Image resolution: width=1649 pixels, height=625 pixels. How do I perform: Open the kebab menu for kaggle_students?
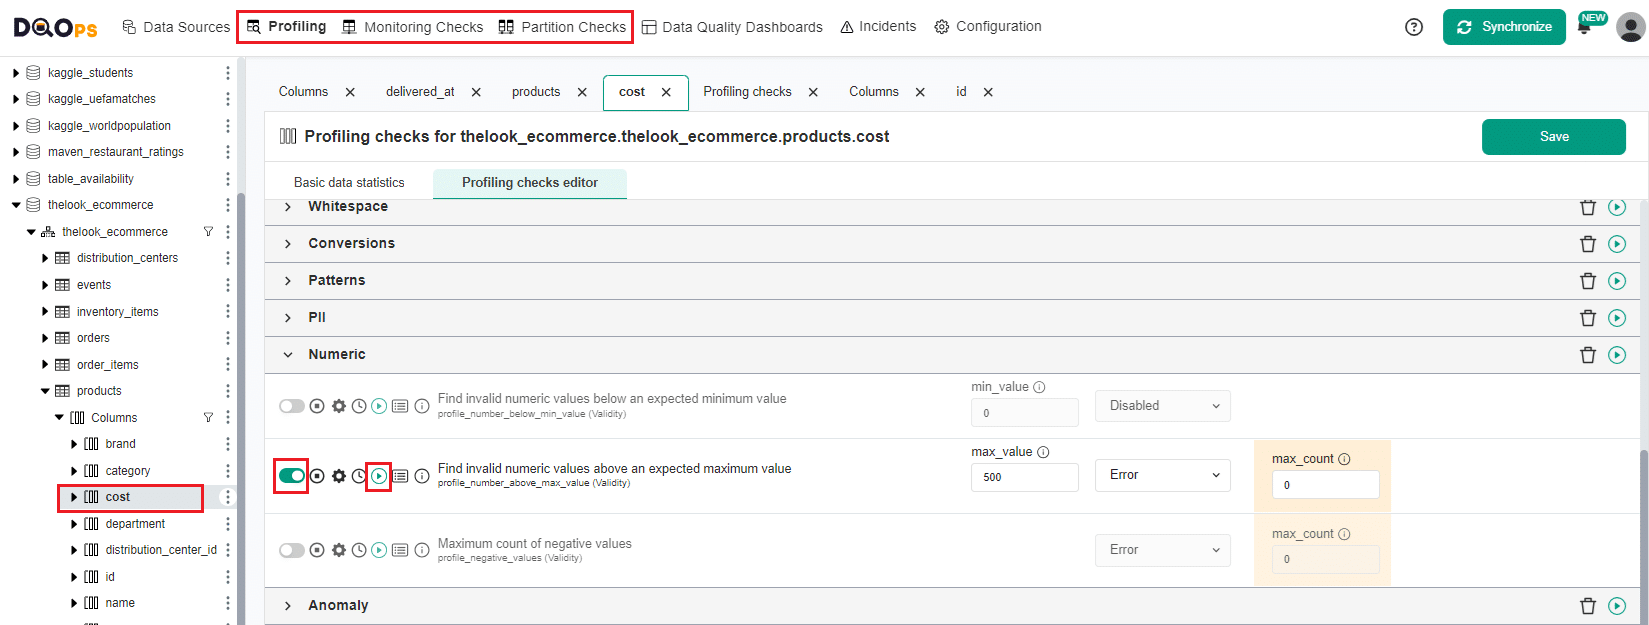(x=228, y=73)
